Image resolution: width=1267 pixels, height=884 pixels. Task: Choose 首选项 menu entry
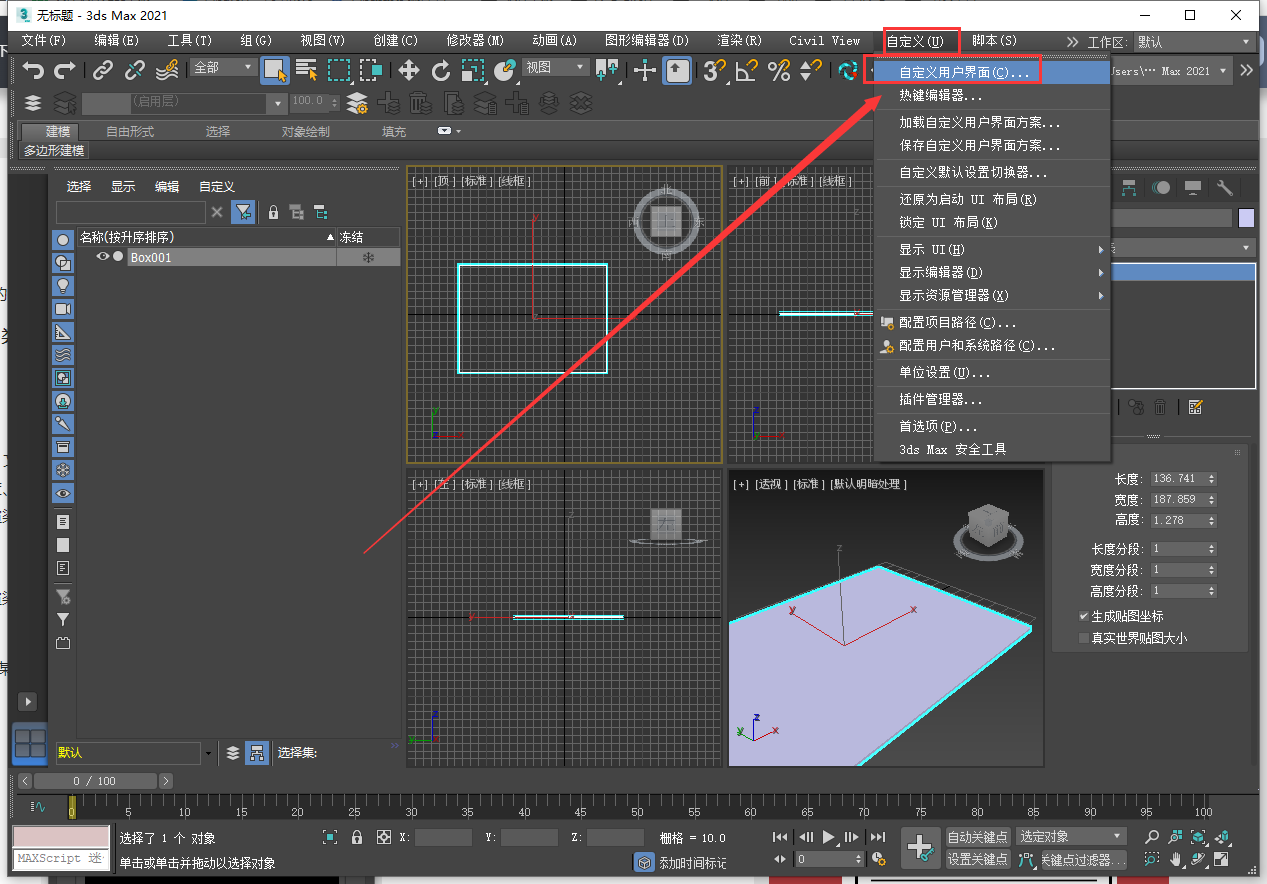[x=992, y=426]
